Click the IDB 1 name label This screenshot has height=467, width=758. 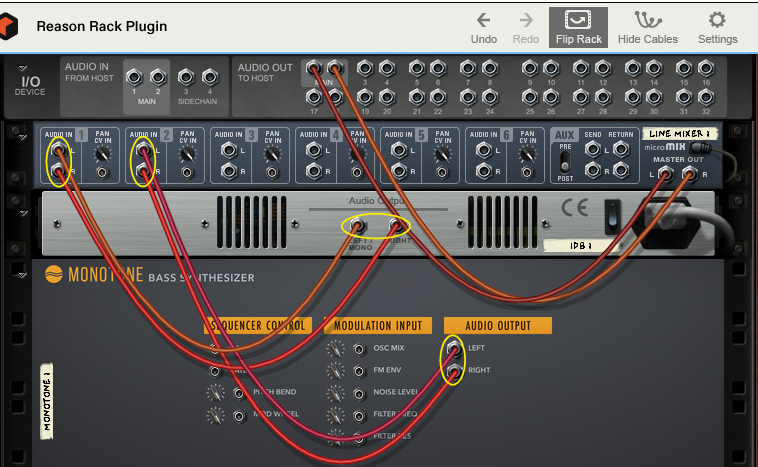coord(581,246)
